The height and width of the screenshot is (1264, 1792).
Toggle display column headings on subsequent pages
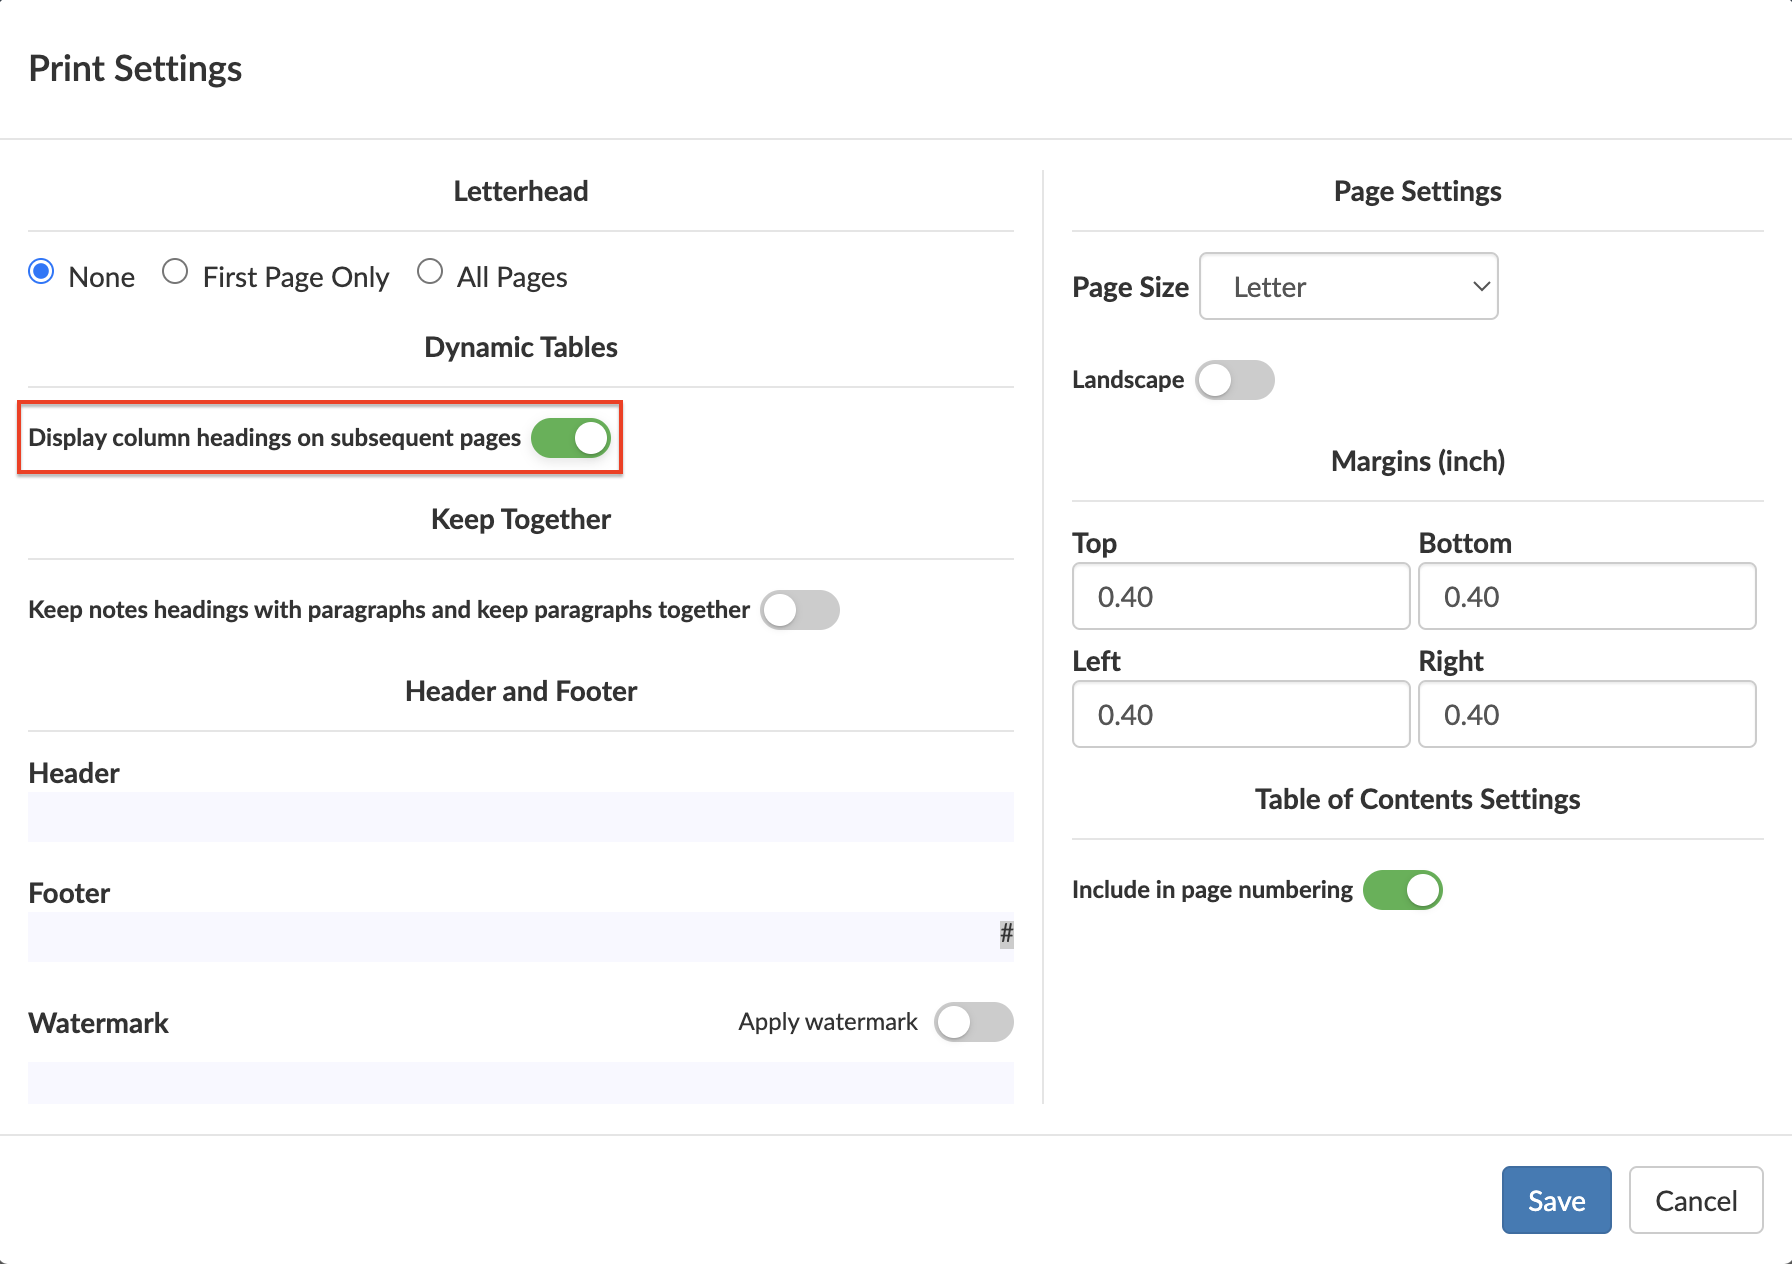(570, 438)
